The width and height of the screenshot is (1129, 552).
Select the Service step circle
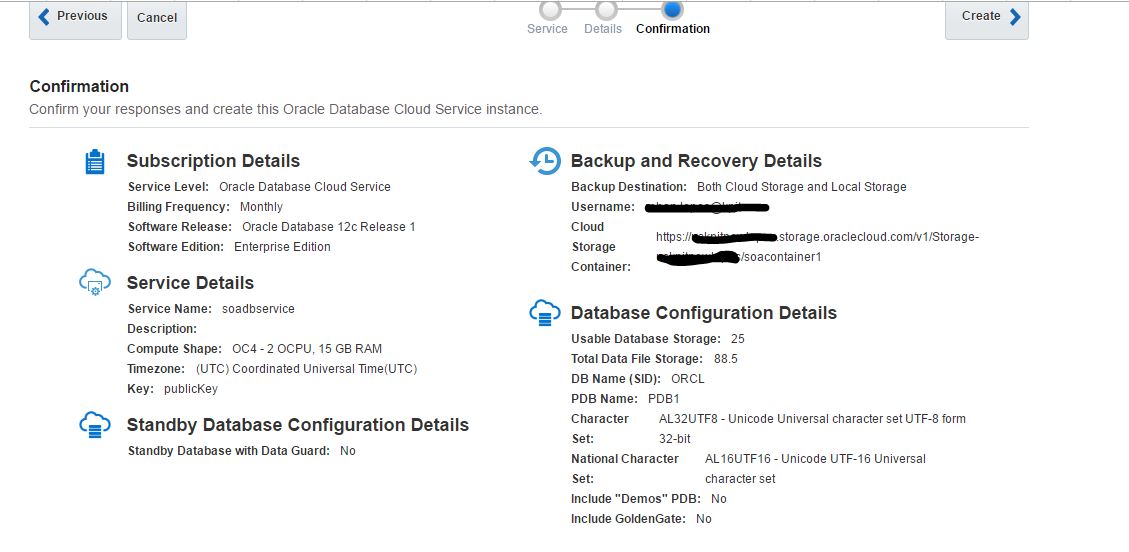pos(549,10)
